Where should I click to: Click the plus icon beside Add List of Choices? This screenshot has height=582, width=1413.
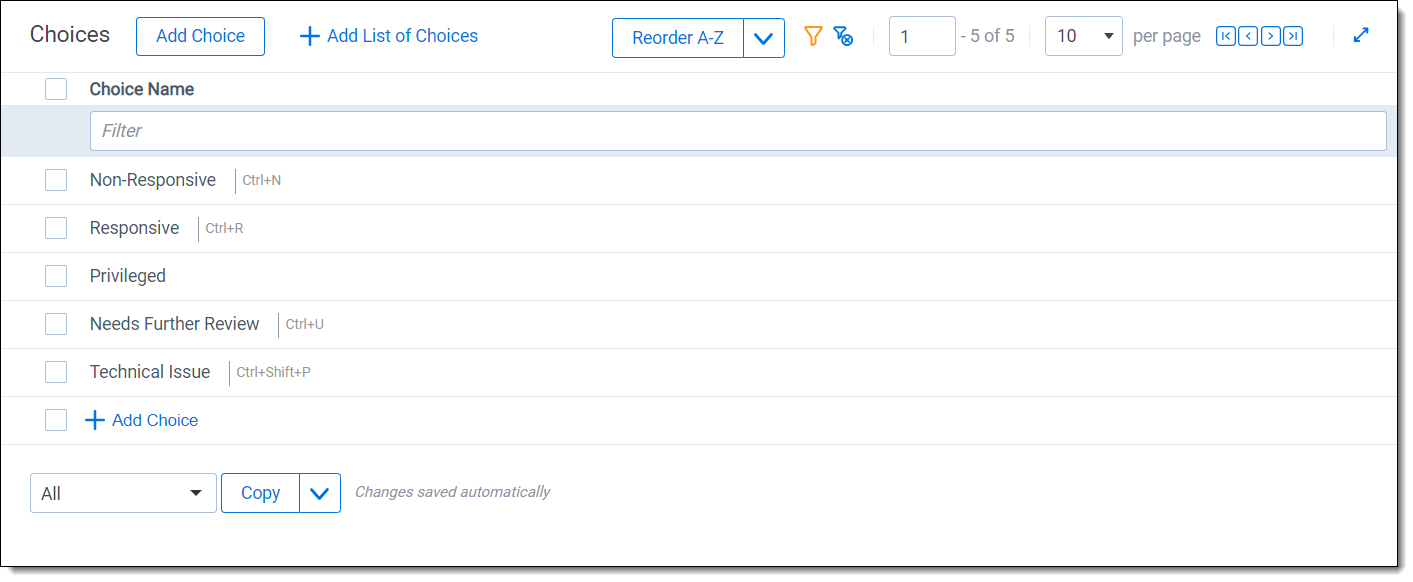[310, 36]
